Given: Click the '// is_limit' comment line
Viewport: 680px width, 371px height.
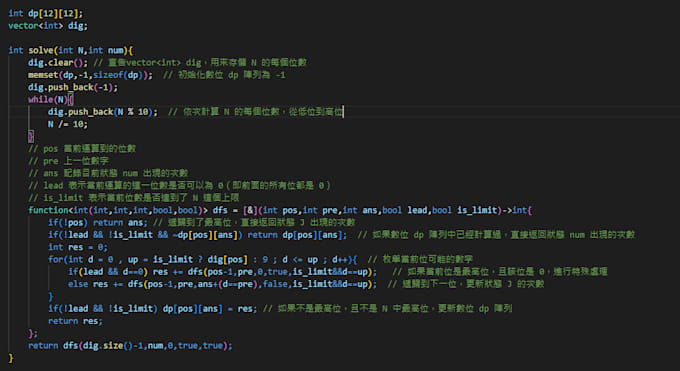Looking at the screenshot, I should 134,198.
